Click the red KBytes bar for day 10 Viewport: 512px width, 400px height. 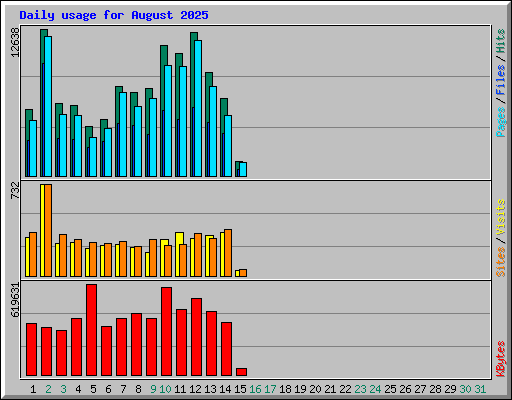166,331
